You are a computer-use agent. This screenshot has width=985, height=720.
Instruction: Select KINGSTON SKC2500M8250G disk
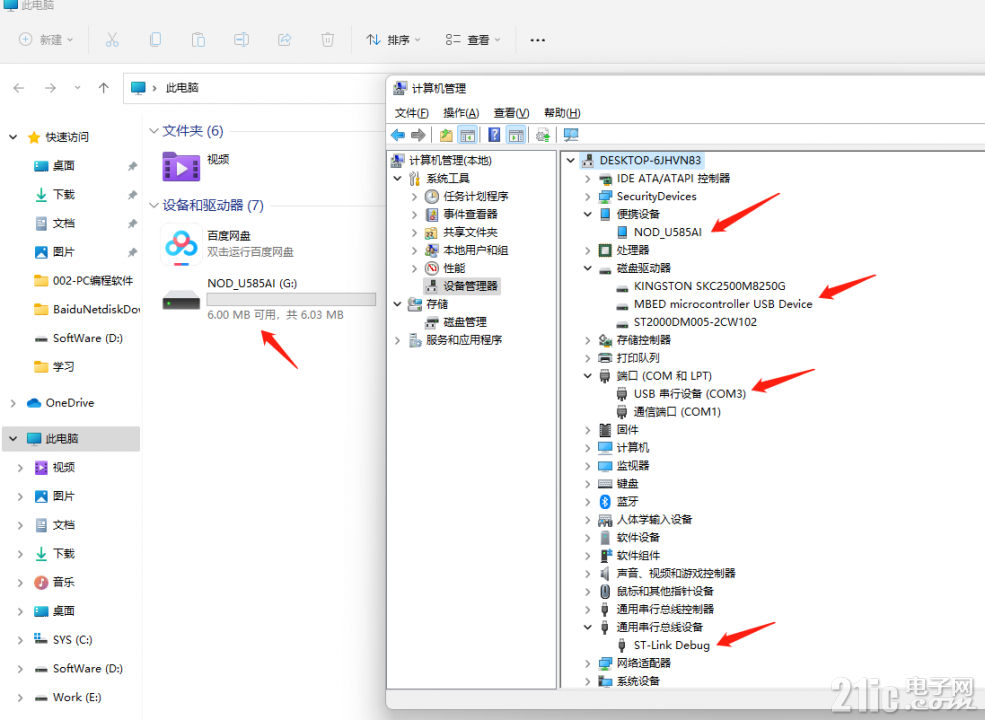pos(709,286)
